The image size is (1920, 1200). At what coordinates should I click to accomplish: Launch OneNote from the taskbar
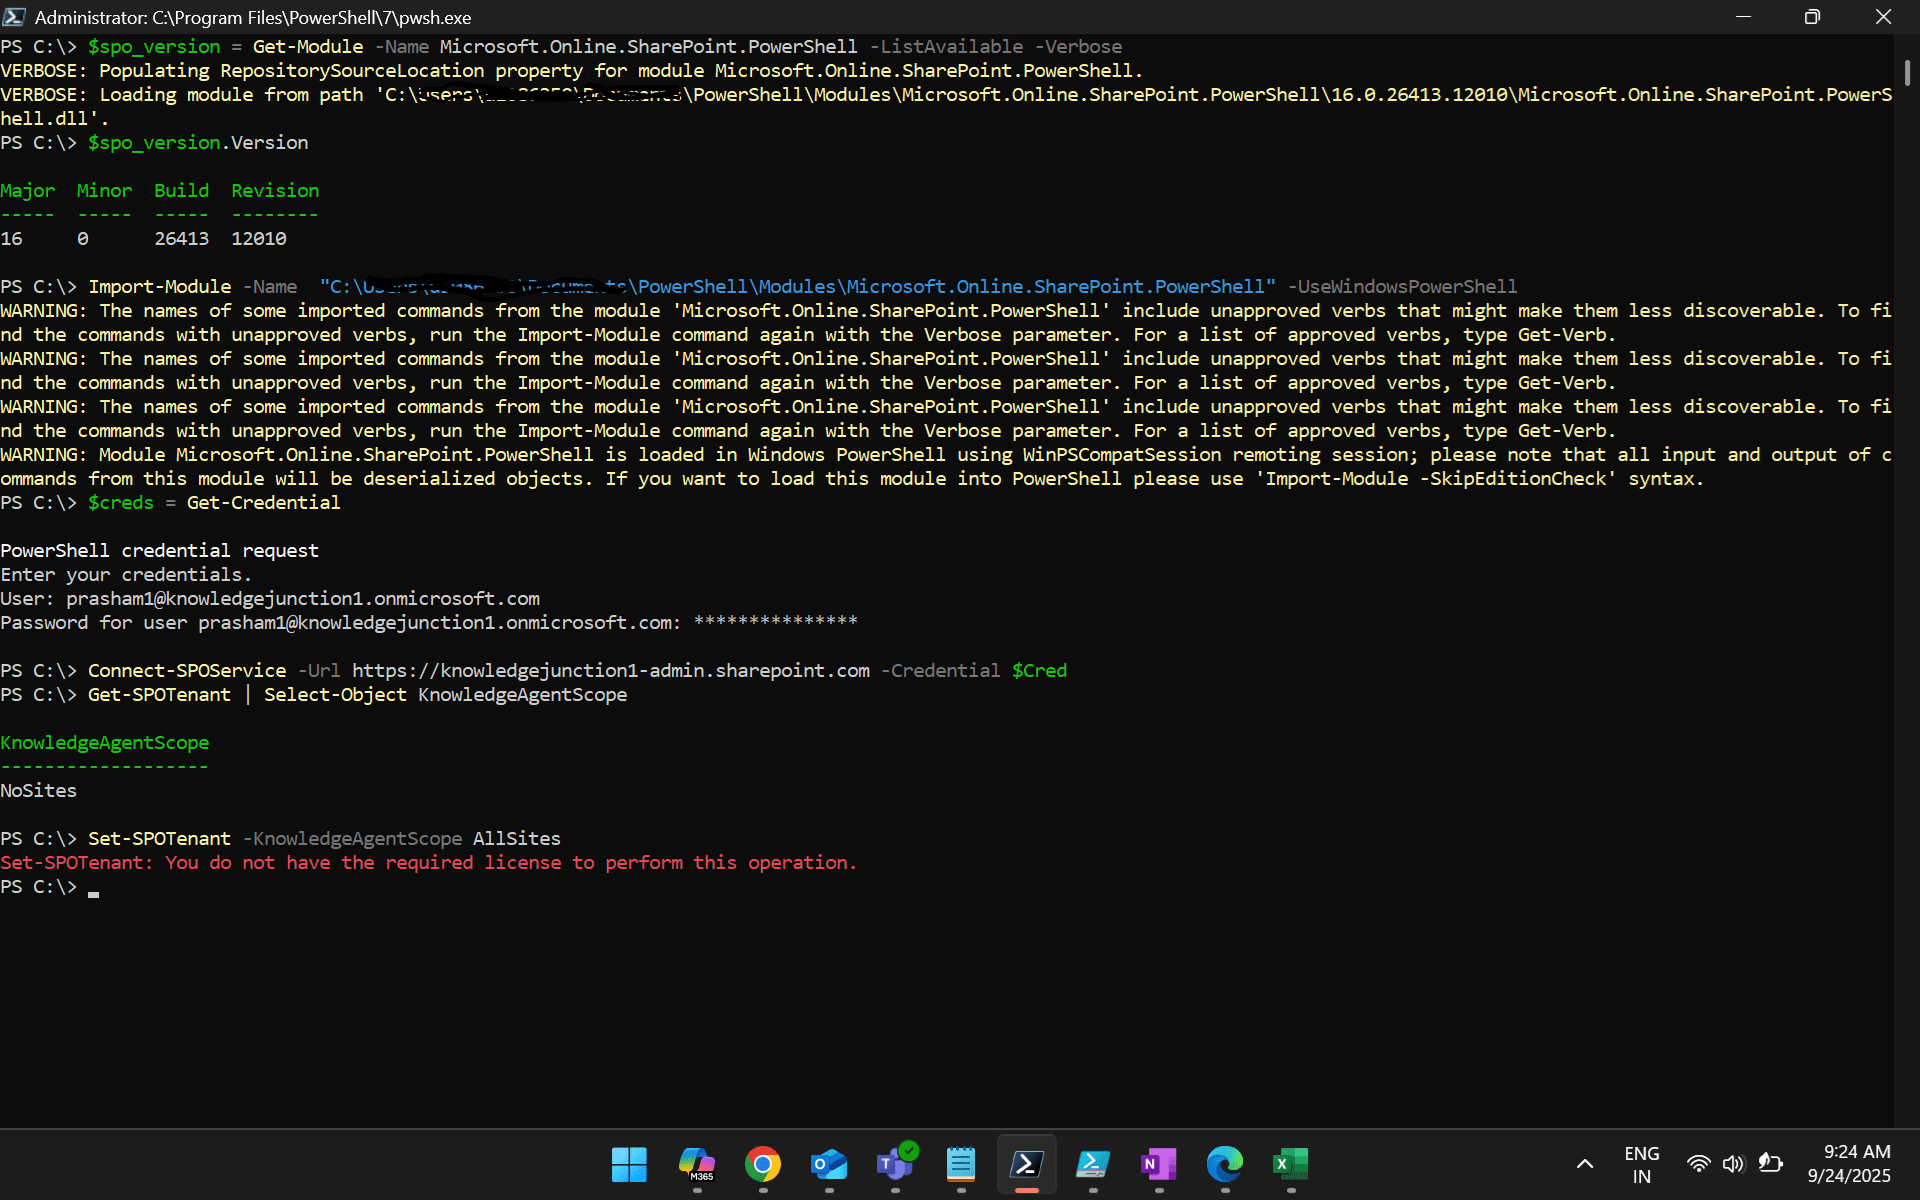[x=1159, y=1166]
